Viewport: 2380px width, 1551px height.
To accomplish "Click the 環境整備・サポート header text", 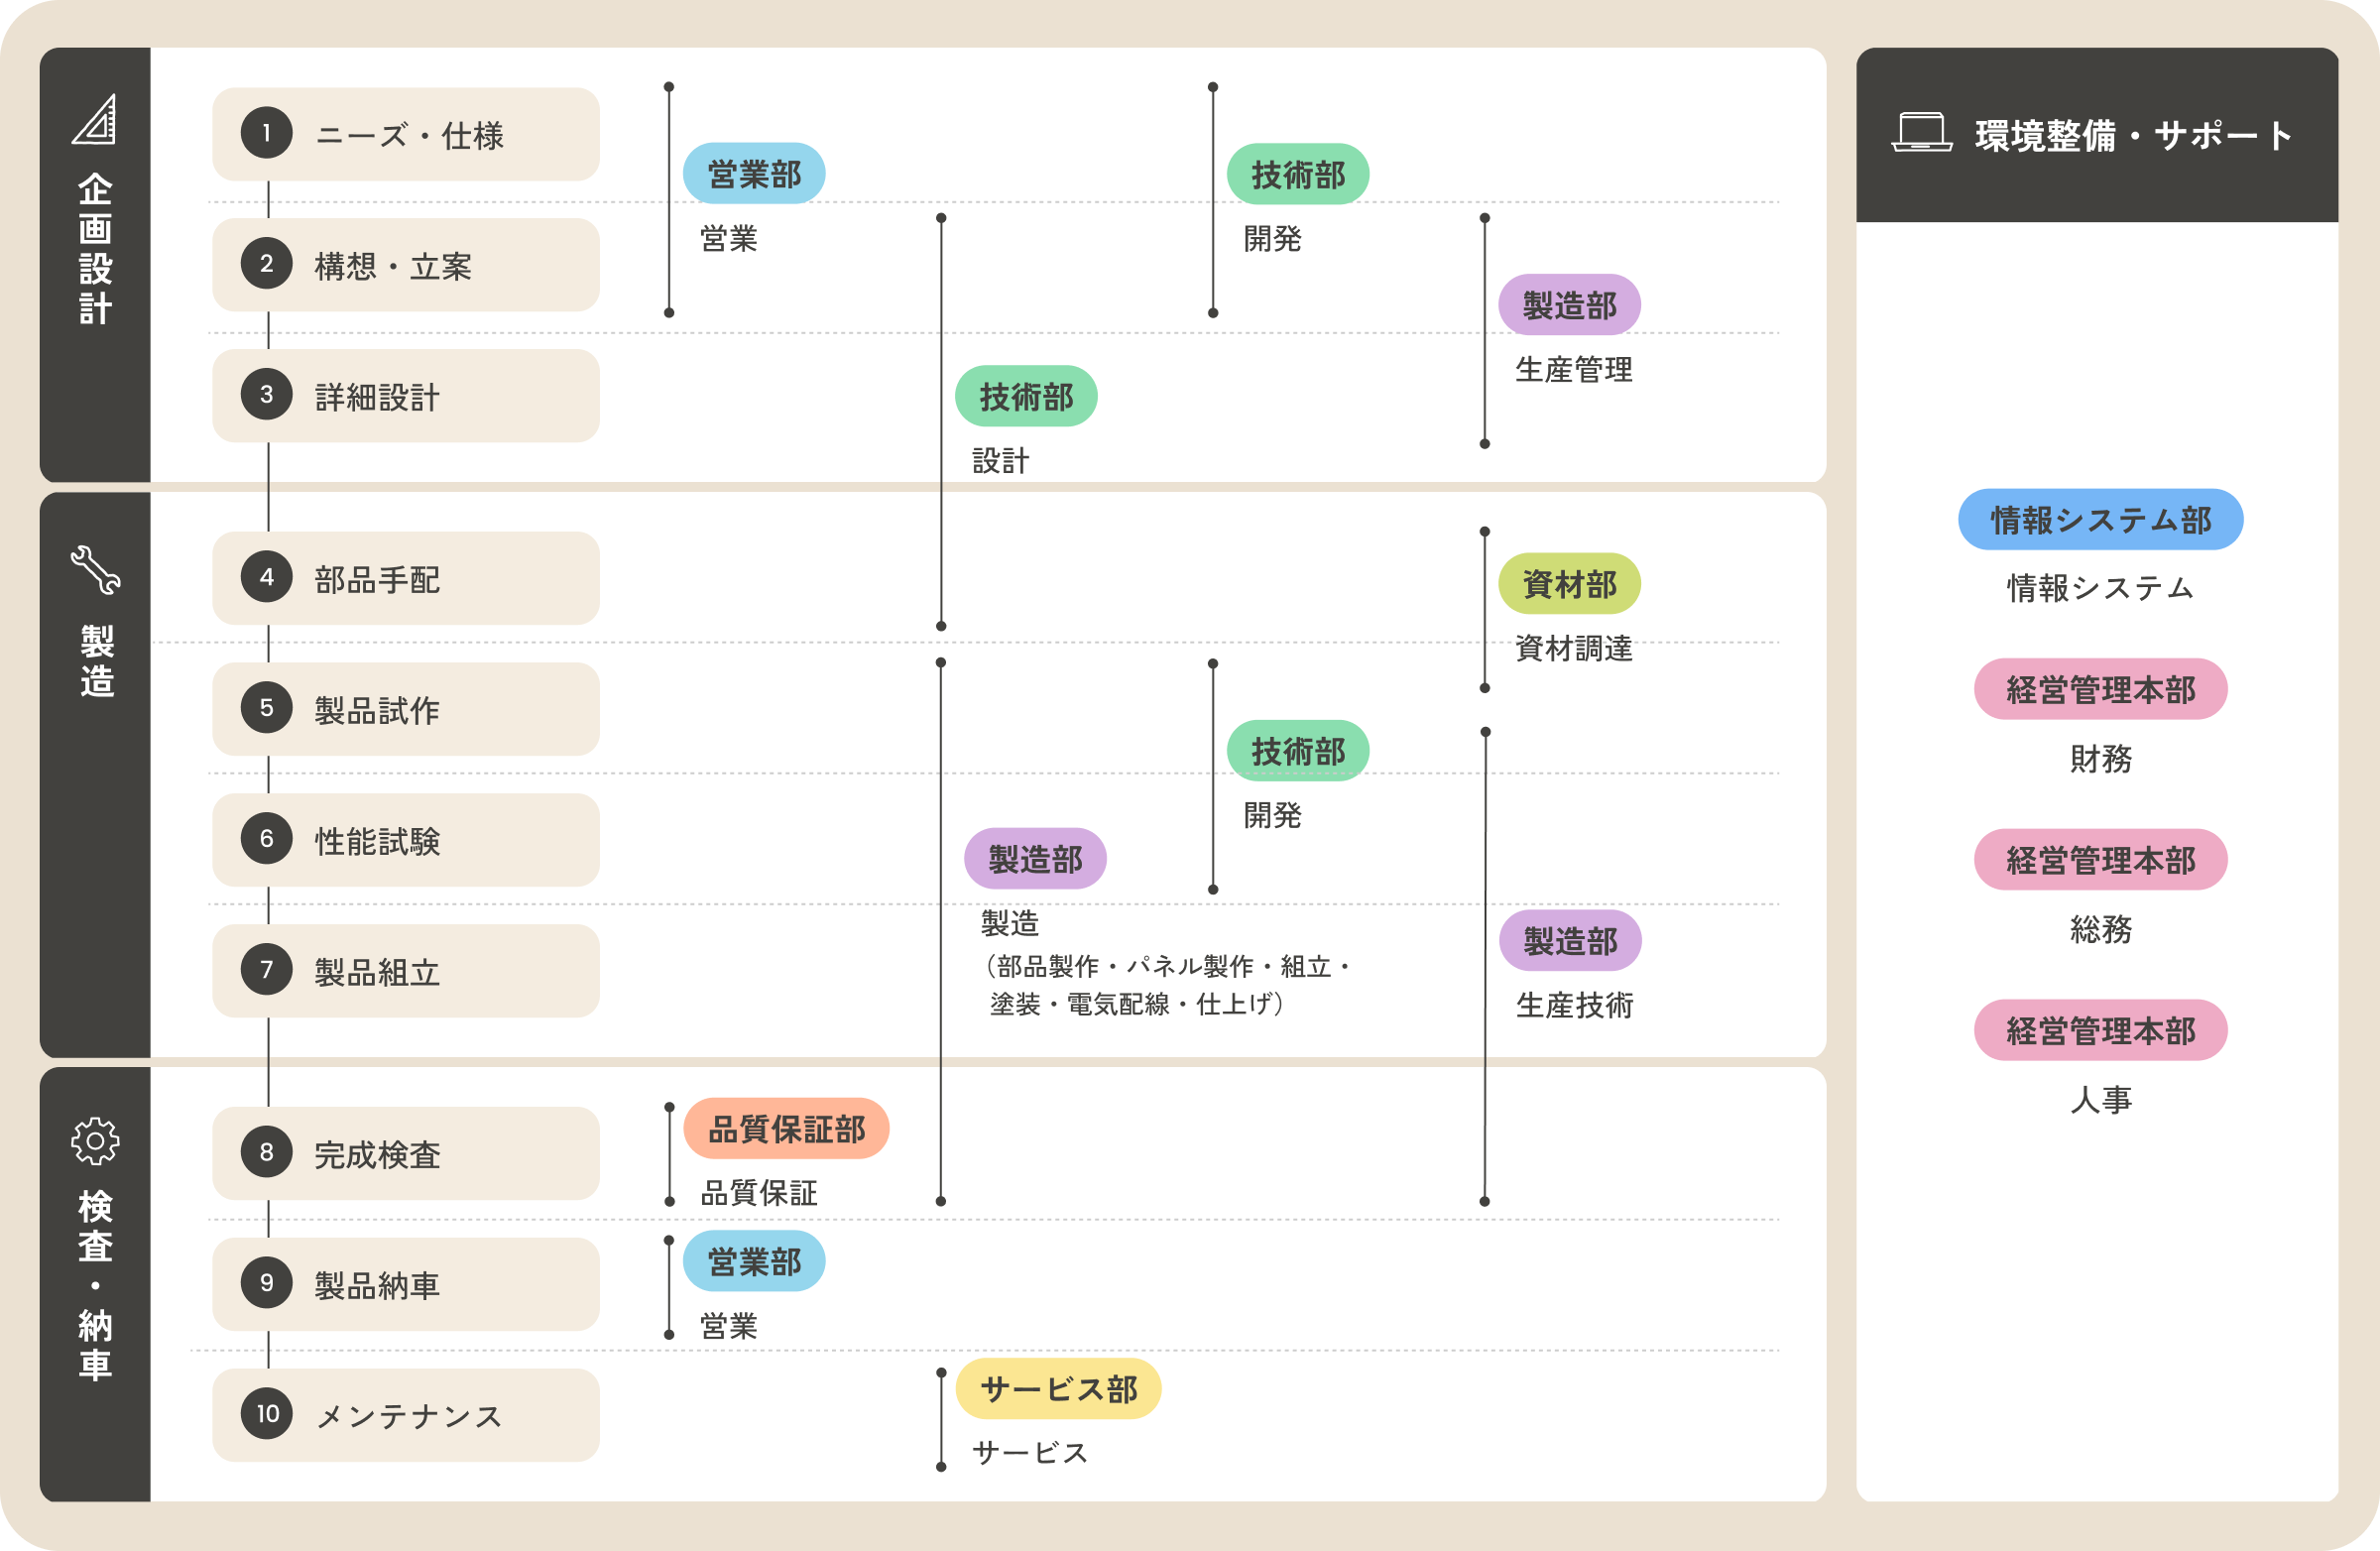I will 2133,136.
